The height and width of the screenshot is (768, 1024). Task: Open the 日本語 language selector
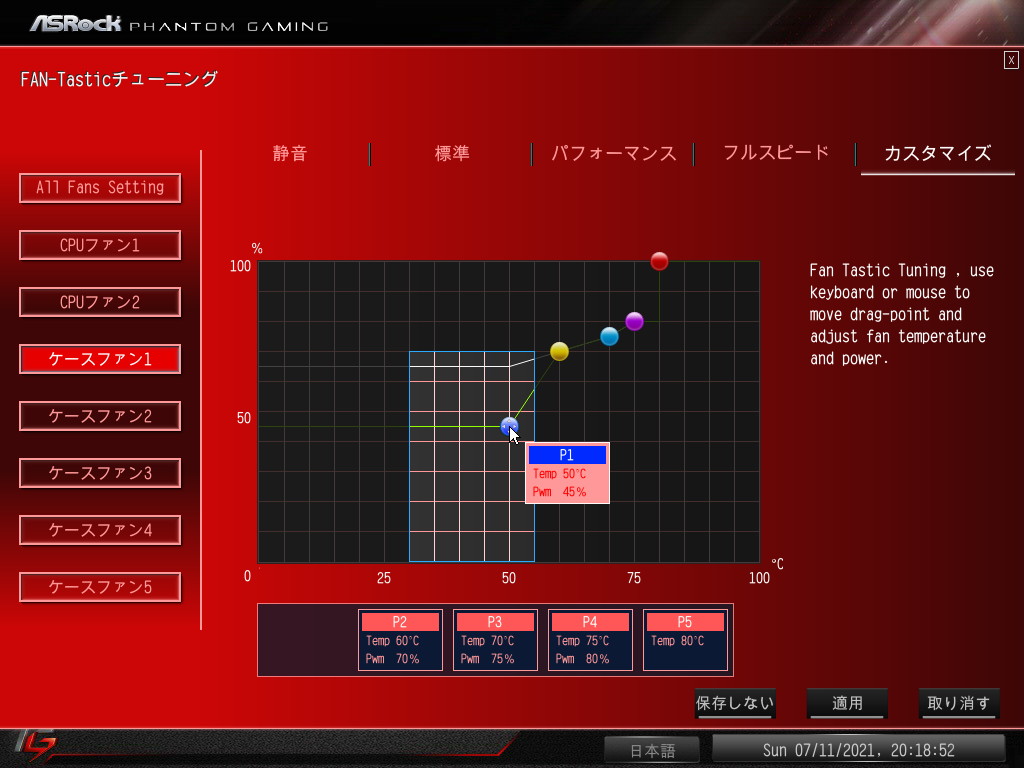(x=652, y=750)
